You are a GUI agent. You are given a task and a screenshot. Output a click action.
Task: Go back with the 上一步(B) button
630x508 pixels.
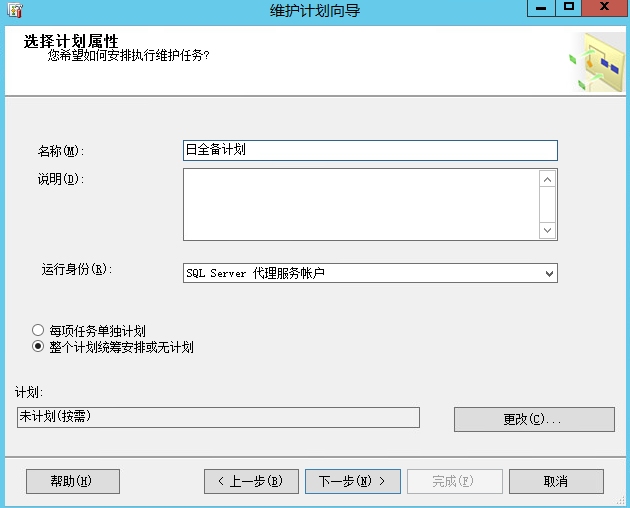(x=251, y=481)
